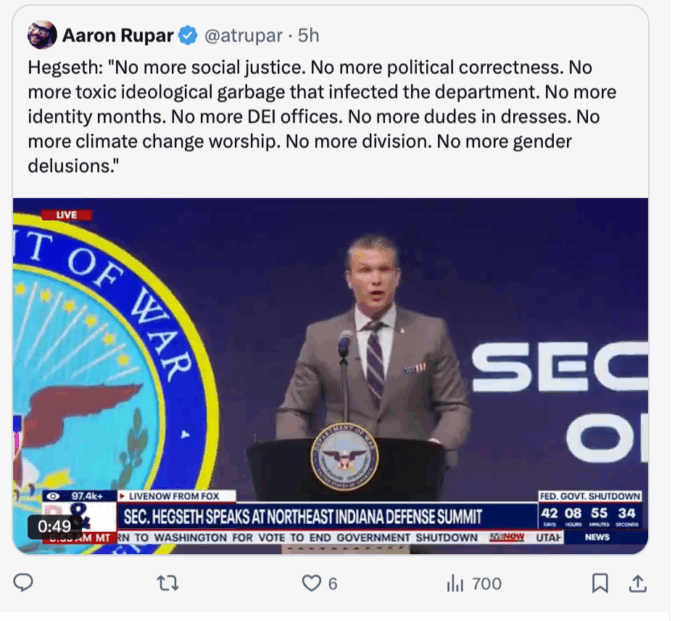Open the Aaron Rupar display name link
This screenshot has width=680, height=621.
click(x=117, y=36)
